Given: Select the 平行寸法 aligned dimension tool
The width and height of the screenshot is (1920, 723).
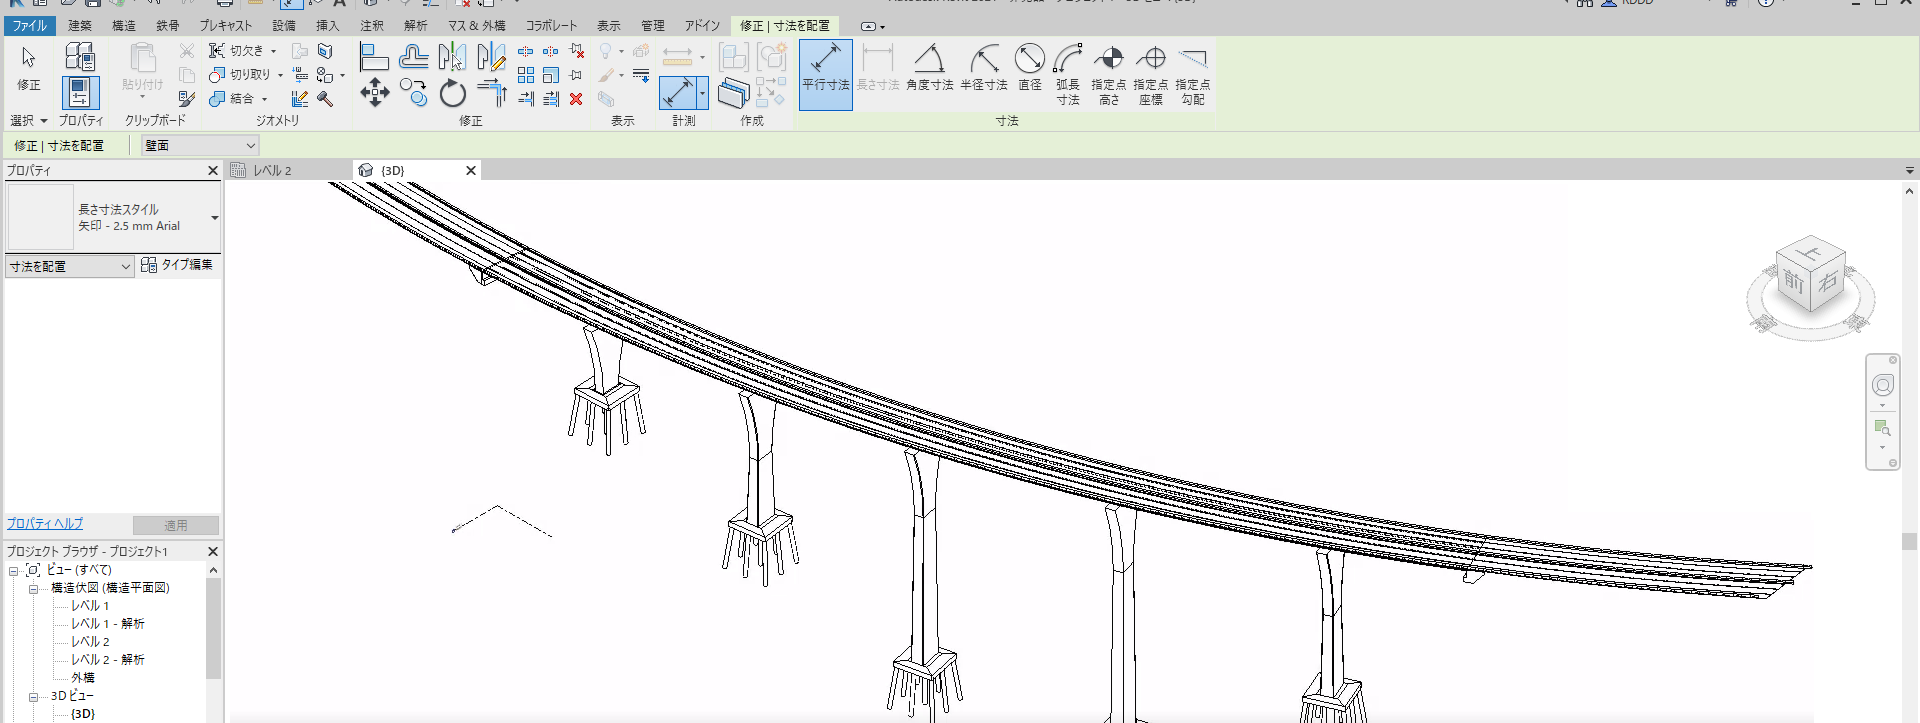Looking at the screenshot, I should 825,74.
